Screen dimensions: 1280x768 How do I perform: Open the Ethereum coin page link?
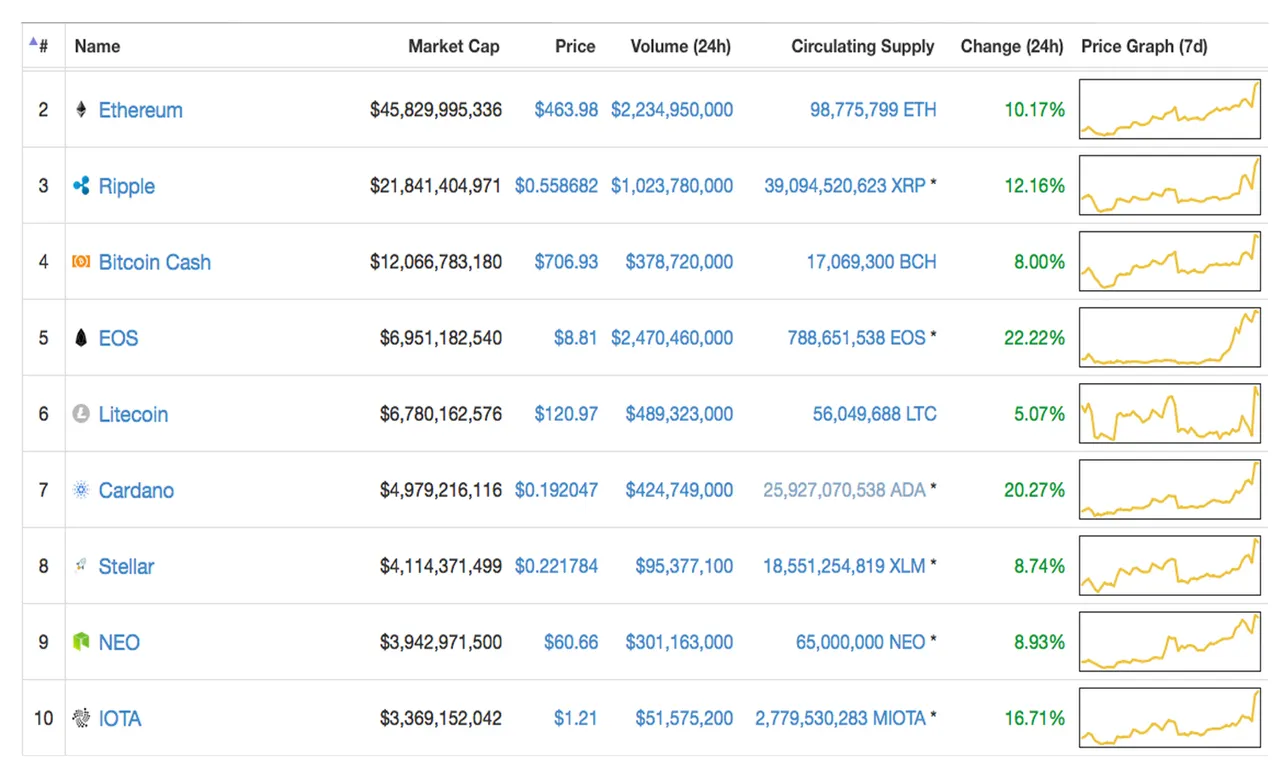tap(141, 110)
